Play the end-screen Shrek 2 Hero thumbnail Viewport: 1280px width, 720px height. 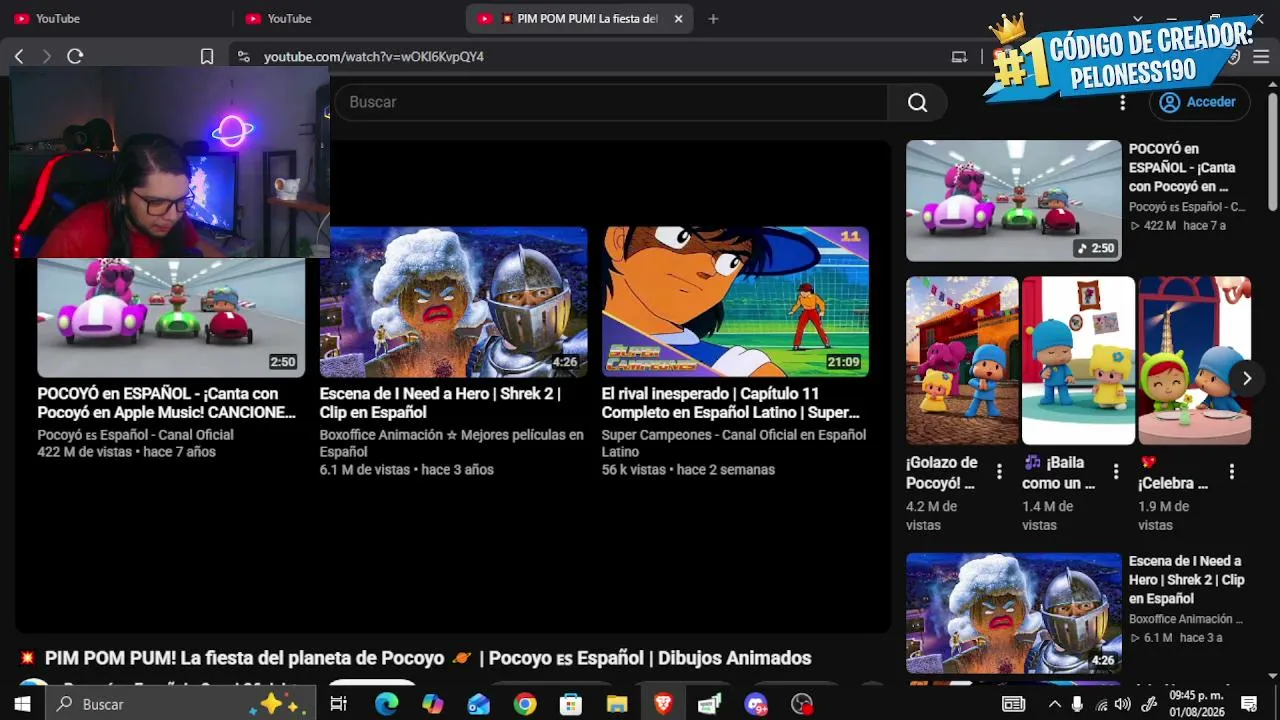click(x=453, y=302)
